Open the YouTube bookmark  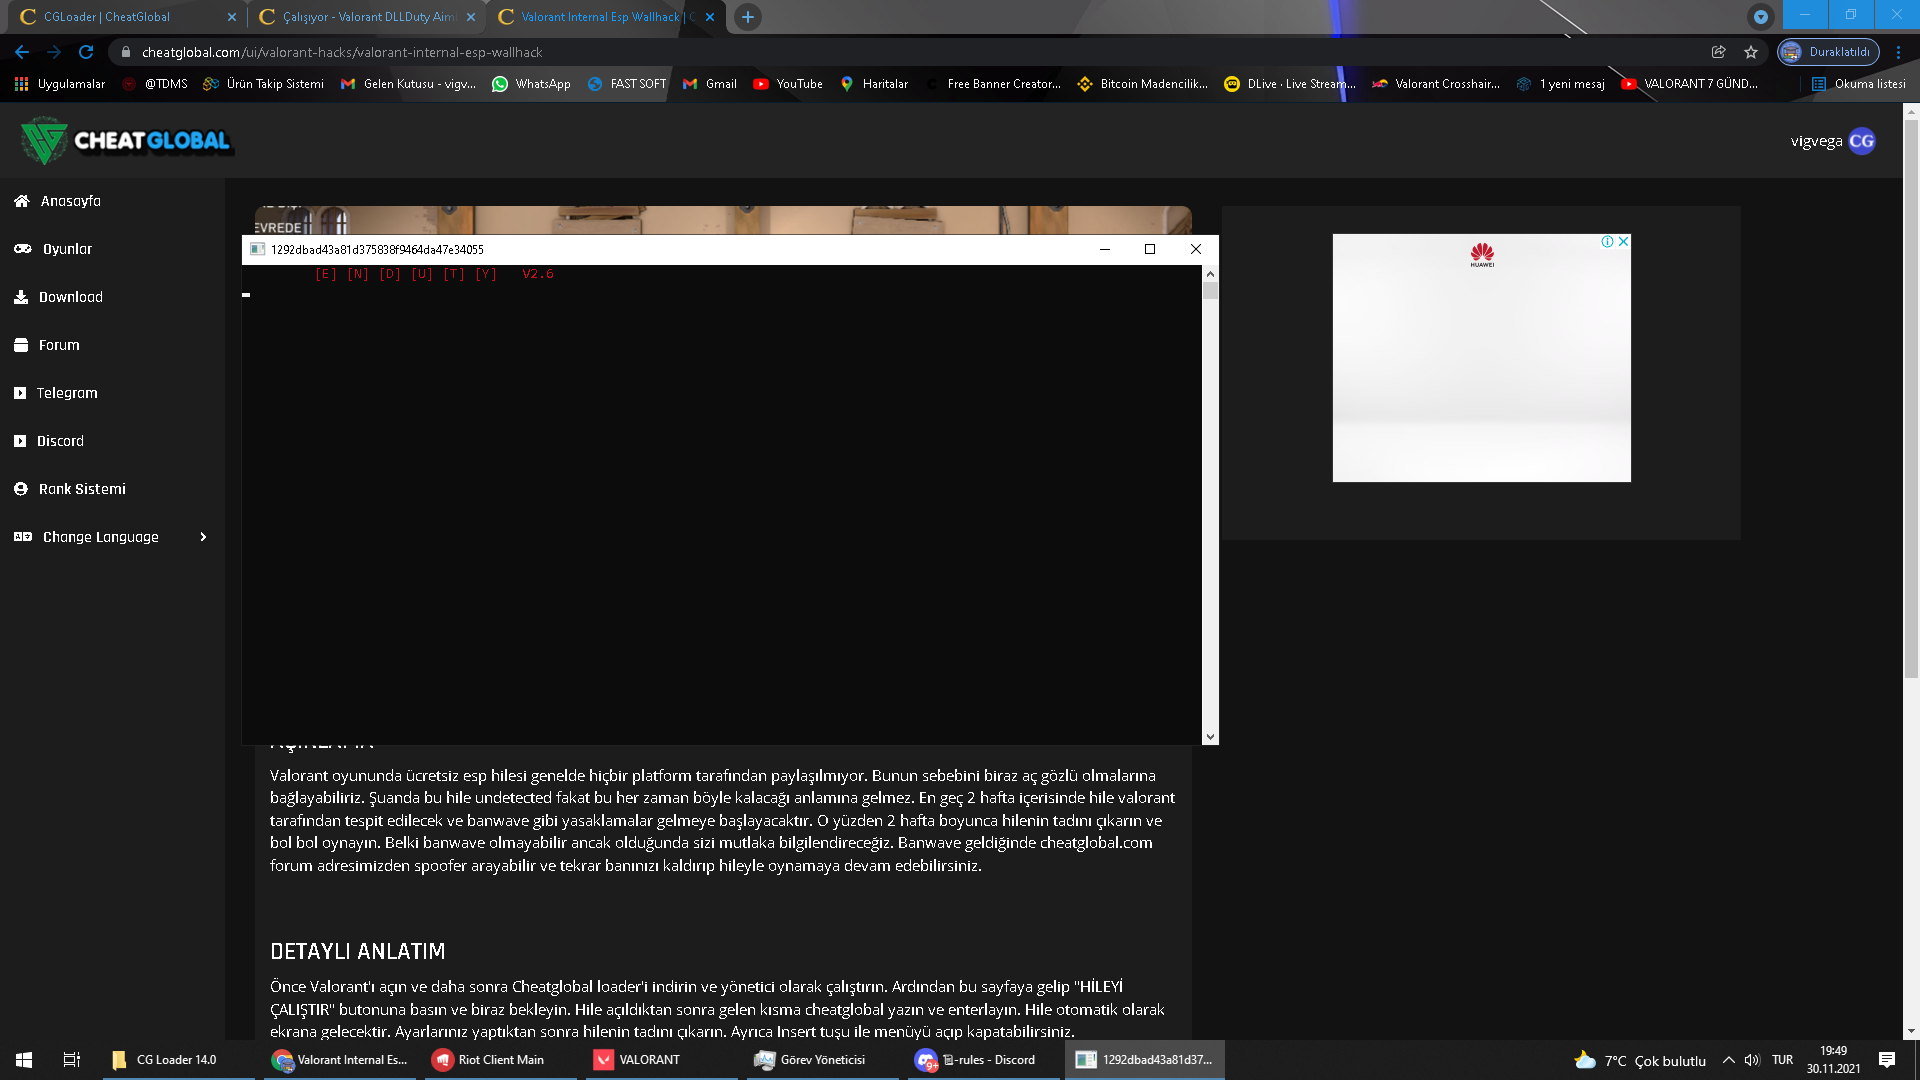788,84
